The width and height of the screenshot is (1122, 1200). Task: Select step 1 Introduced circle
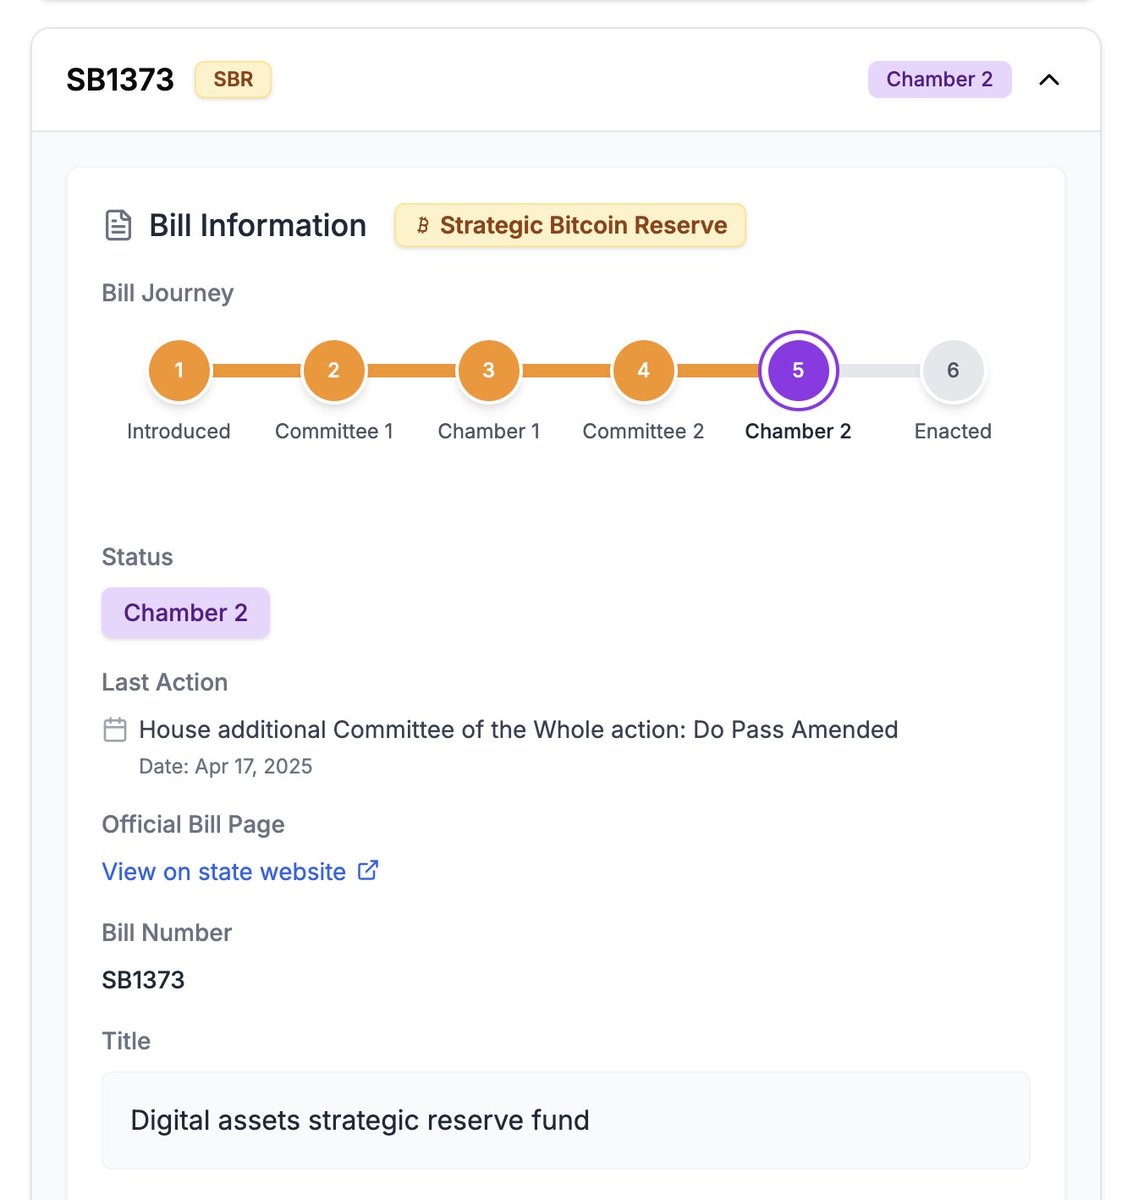click(179, 370)
